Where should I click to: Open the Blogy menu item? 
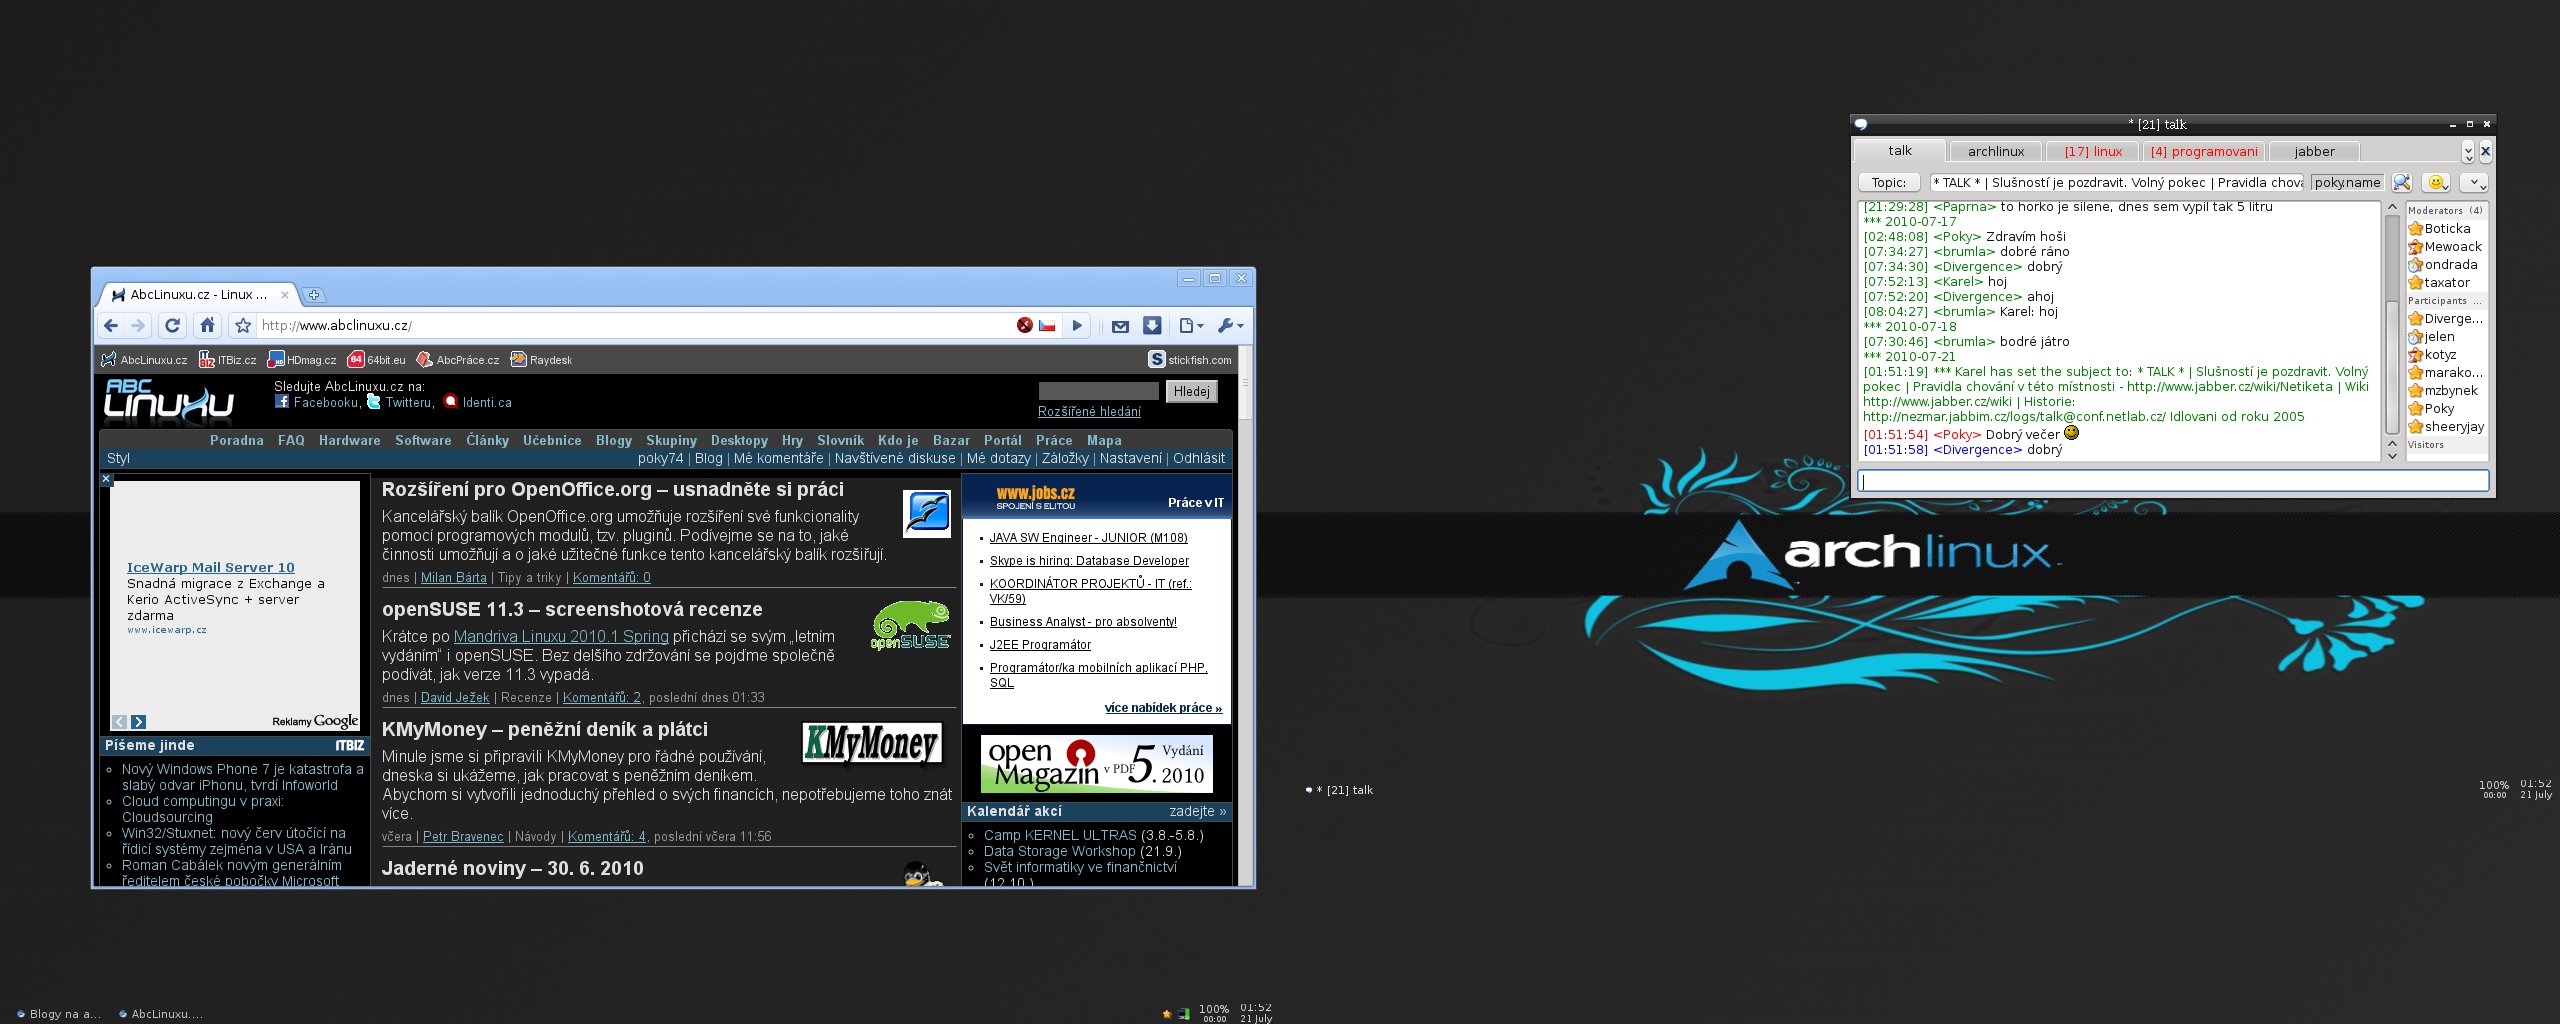pyautogui.click(x=614, y=440)
